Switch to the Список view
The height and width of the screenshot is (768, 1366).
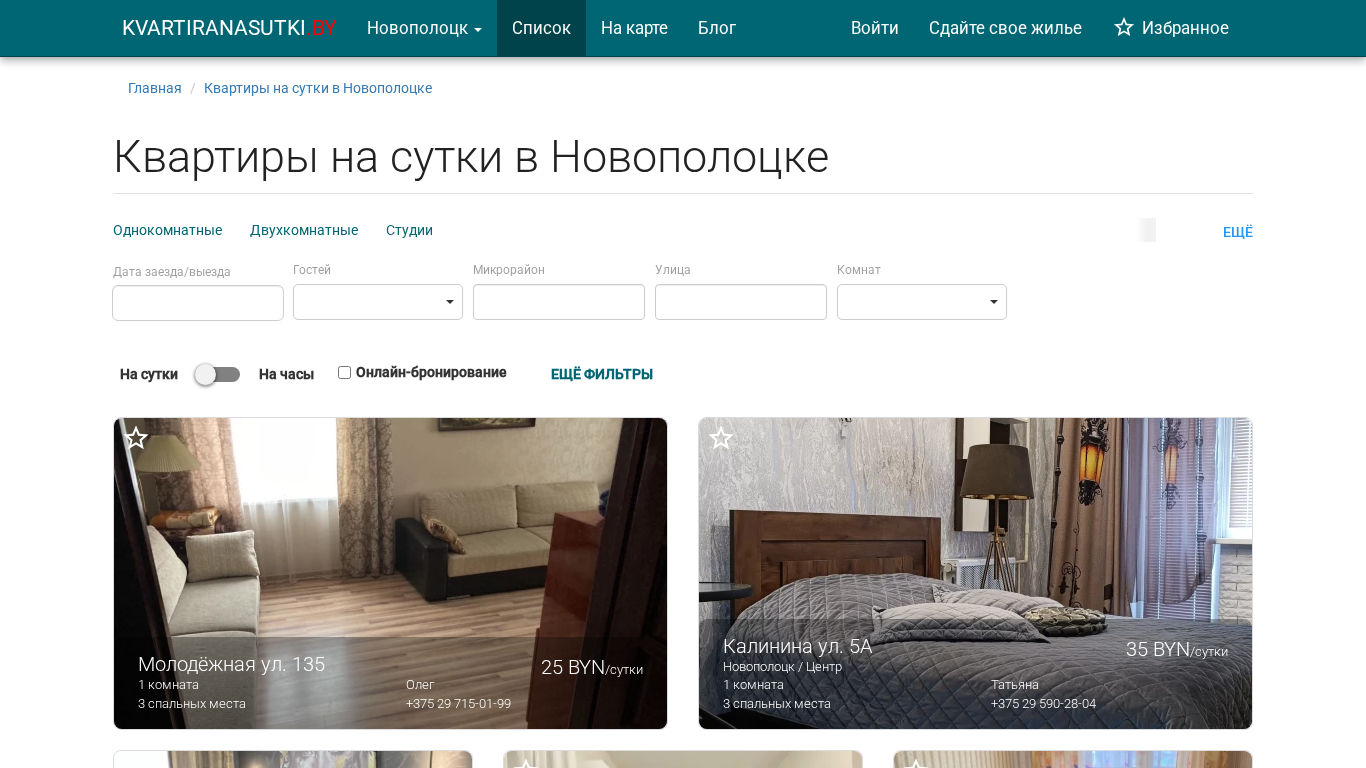tap(541, 28)
